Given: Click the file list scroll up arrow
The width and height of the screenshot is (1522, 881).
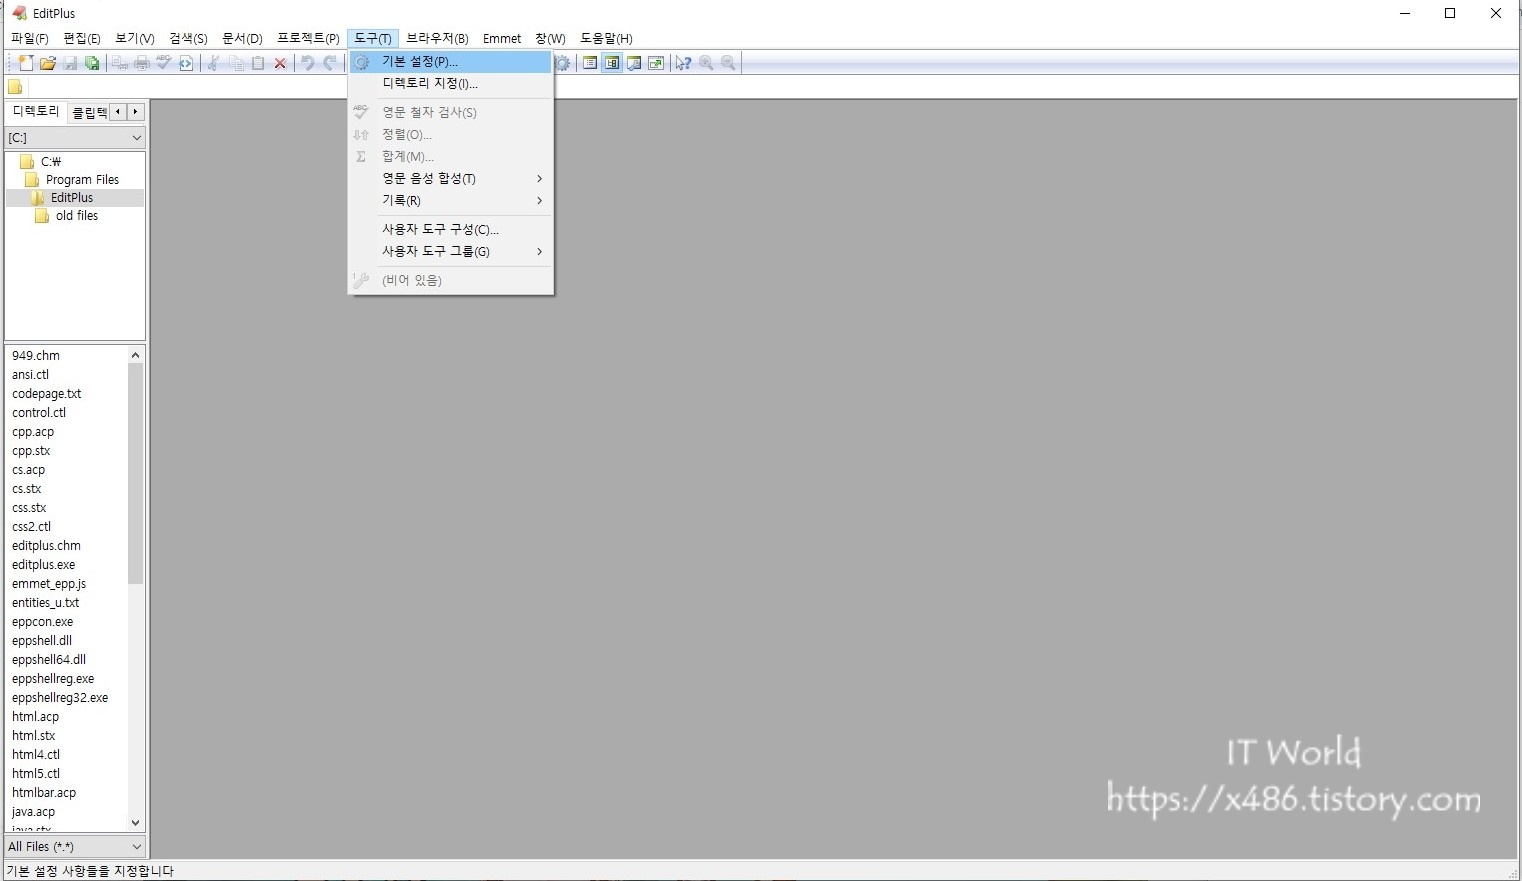Looking at the screenshot, I should coord(136,355).
